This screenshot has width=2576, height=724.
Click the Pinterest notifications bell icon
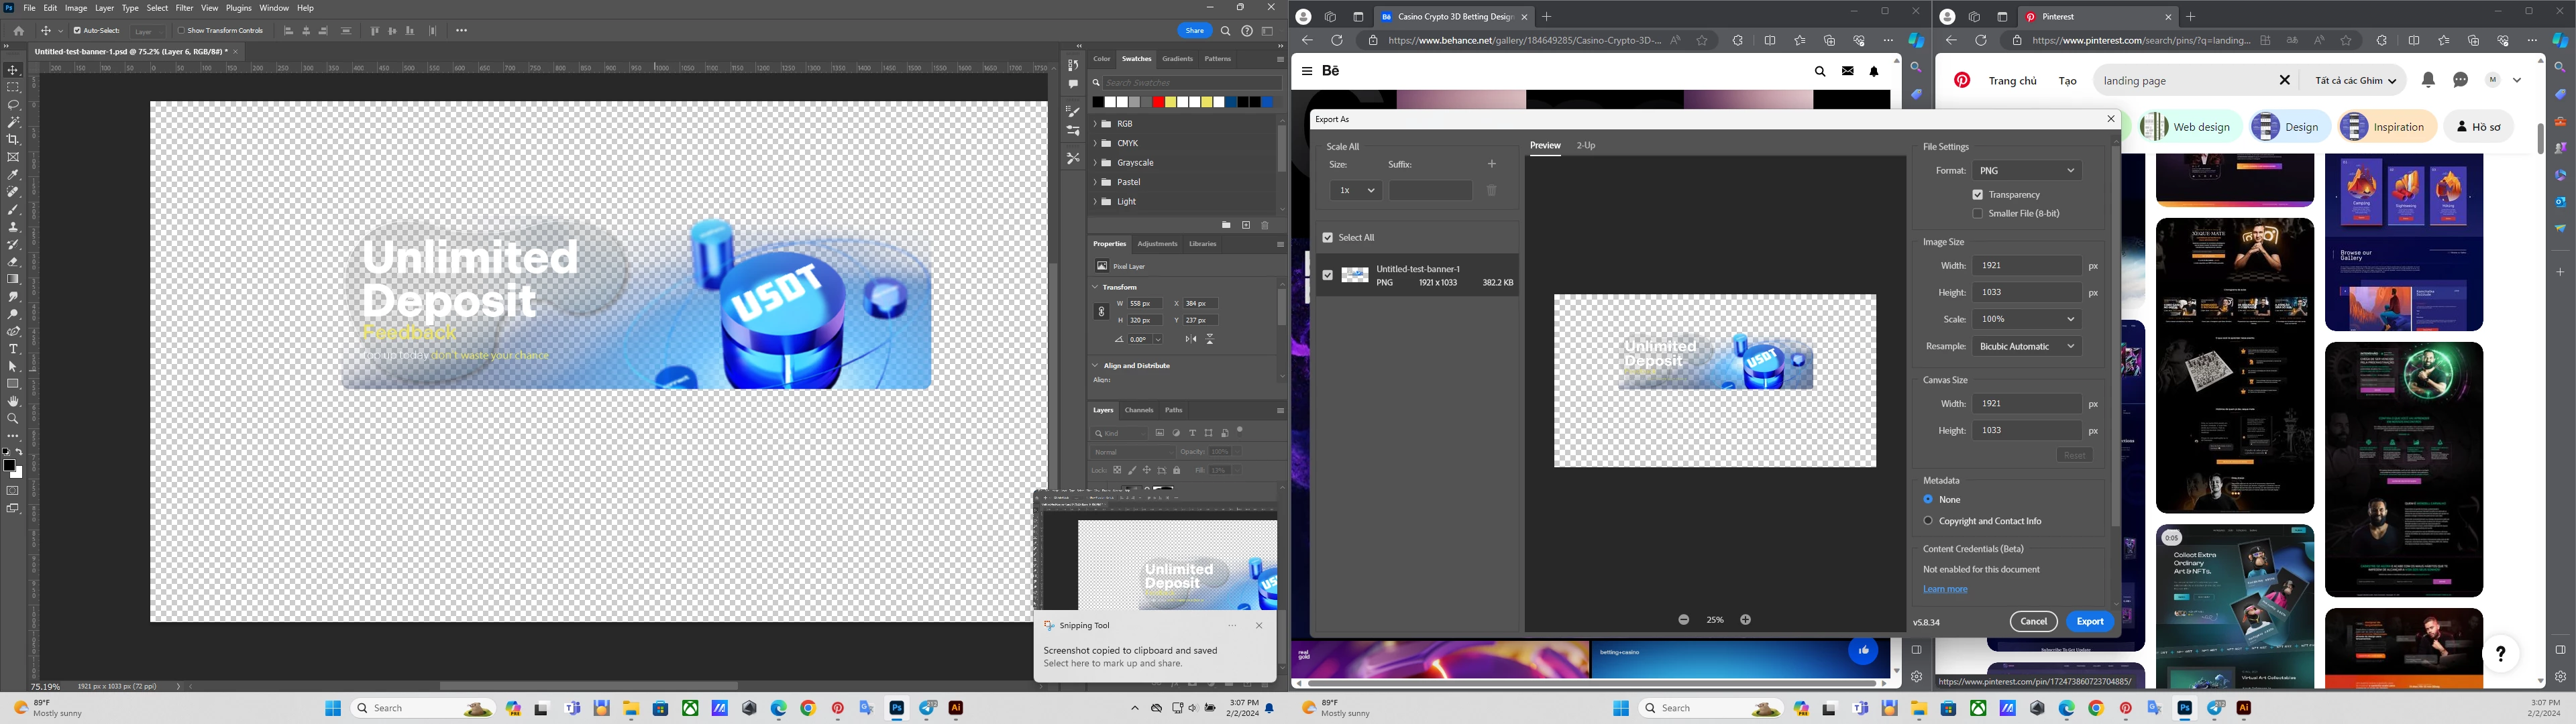[x=2428, y=80]
